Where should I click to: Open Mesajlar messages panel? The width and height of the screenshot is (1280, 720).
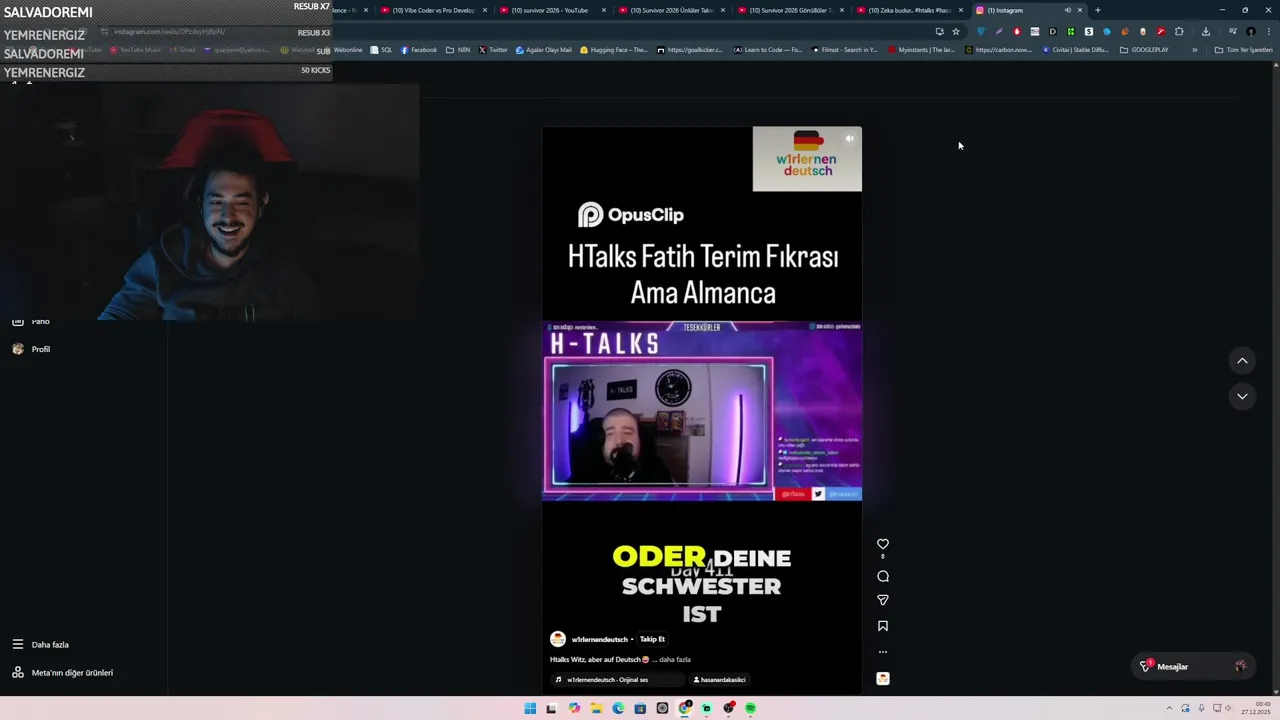coord(1192,666)
